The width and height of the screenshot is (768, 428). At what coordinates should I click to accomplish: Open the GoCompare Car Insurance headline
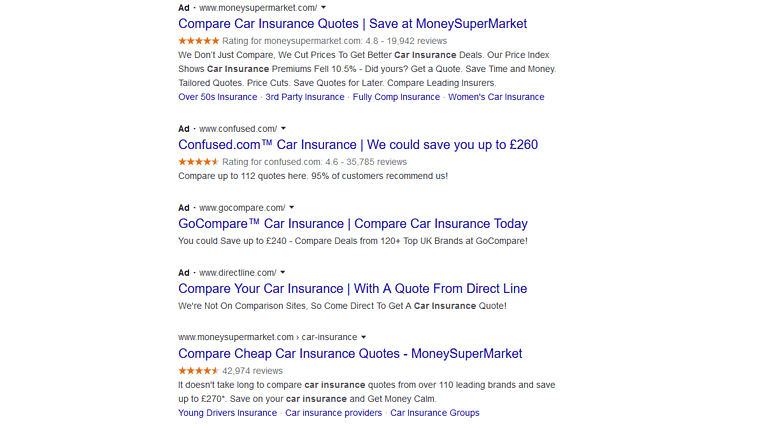[x=352, y=224]
